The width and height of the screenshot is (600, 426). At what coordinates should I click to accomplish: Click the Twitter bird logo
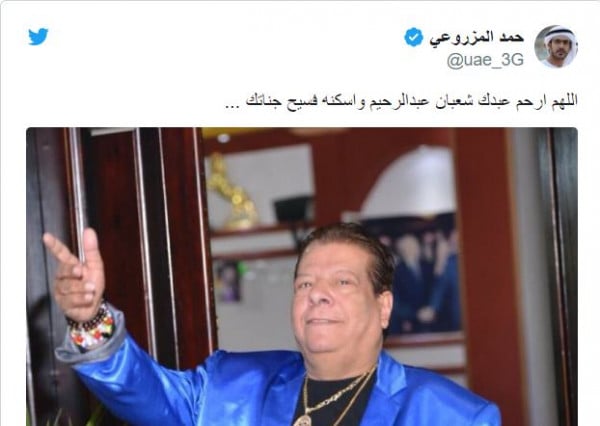[x=38, y=36]
